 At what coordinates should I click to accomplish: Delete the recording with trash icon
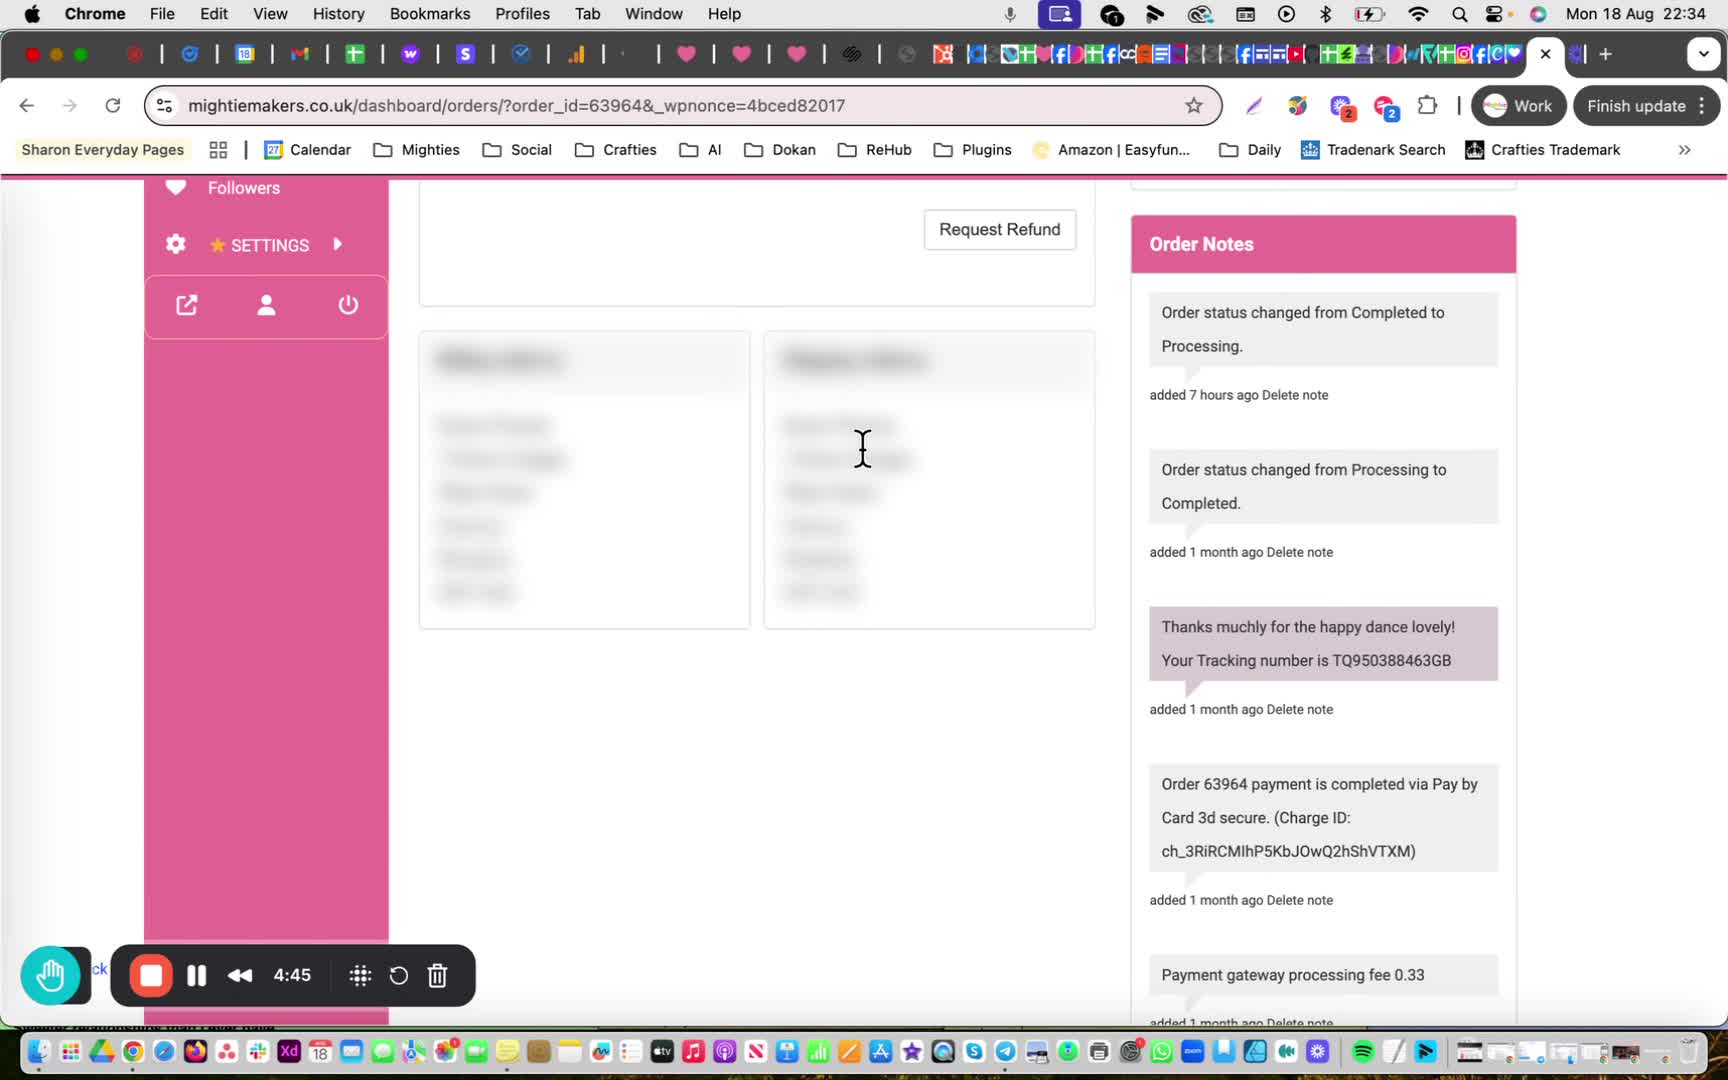[437, 975]
